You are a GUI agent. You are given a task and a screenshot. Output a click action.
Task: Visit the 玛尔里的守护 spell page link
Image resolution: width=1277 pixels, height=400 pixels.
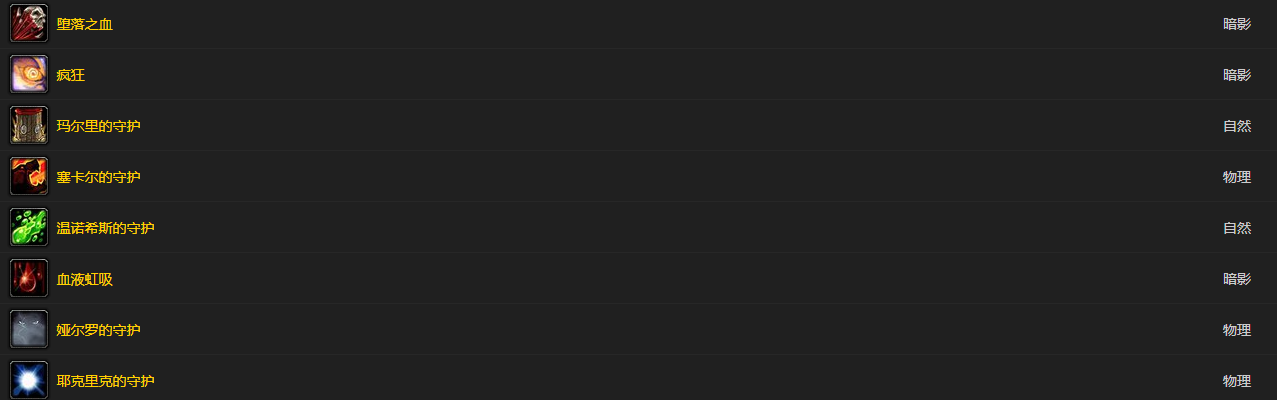(99, 126)
